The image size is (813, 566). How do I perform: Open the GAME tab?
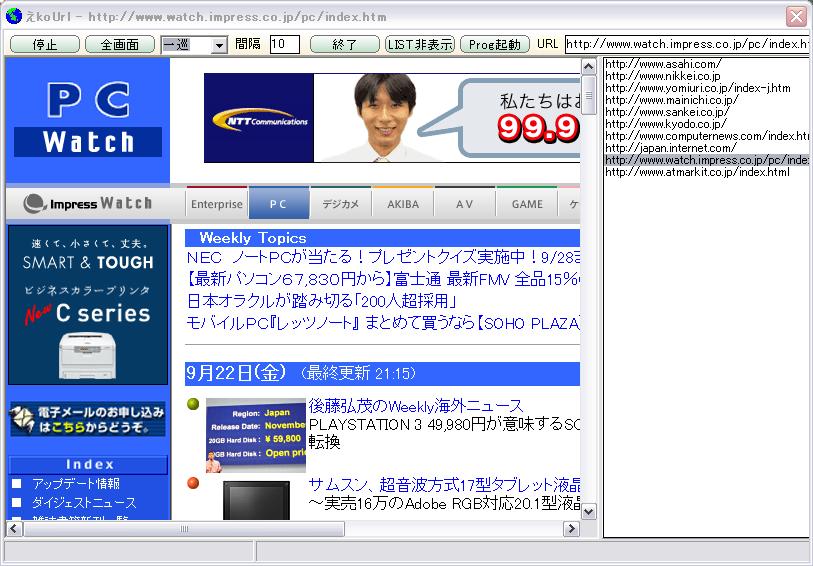point(527,204)
